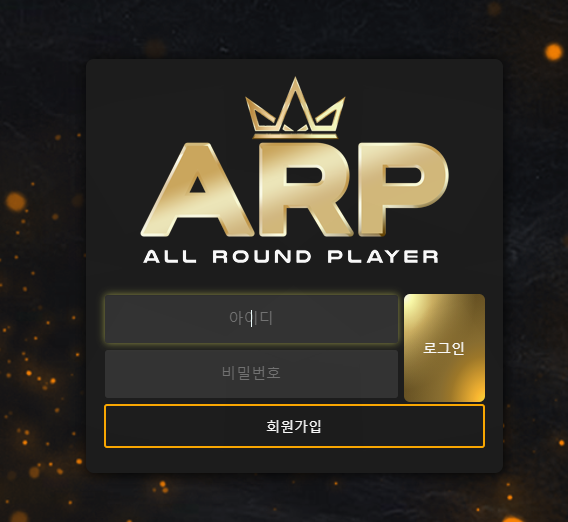Click the tall center peak of the crown
The height and width of the screenshot is (522, 568).
[295, 104]
